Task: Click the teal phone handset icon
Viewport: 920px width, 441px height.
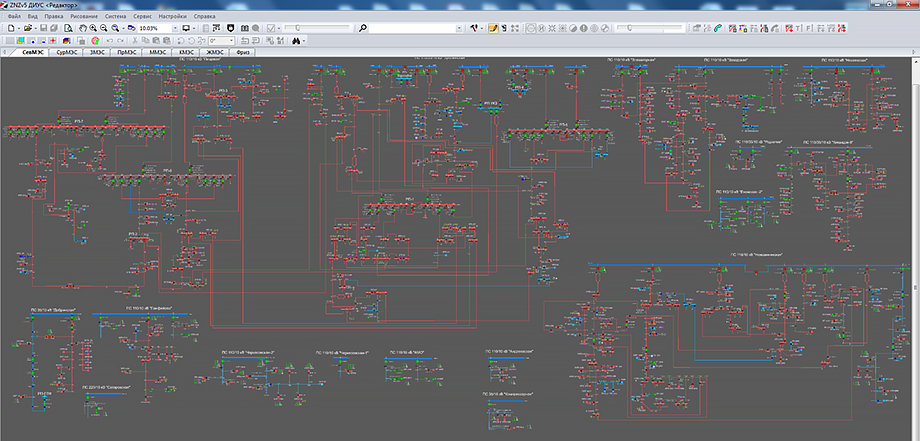Action: pyautogui.click(x=717, y=28)
